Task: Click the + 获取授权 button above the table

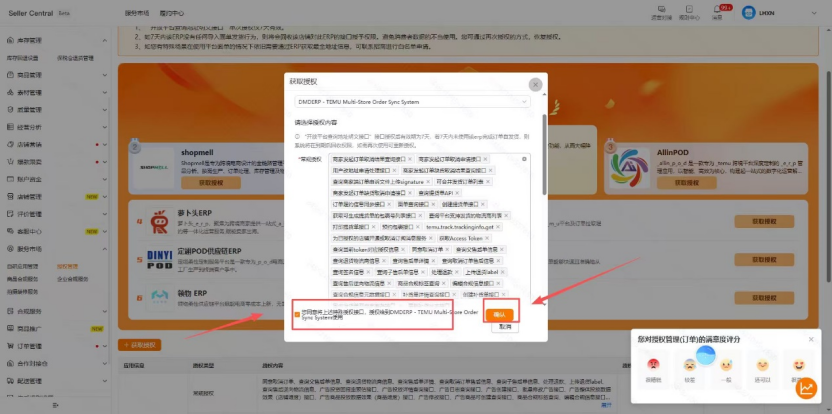Action: coord(140,345)
